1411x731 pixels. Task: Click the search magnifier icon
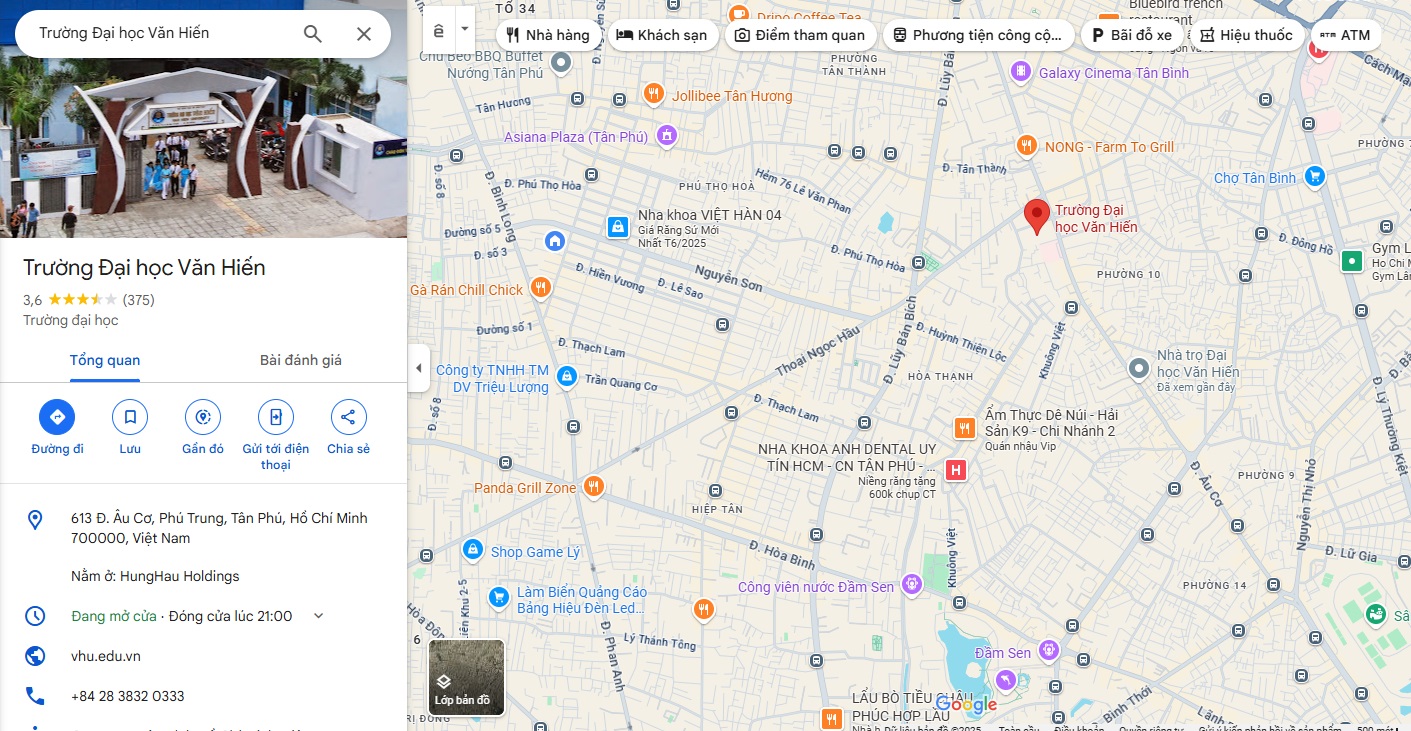[x=313, y=34]
